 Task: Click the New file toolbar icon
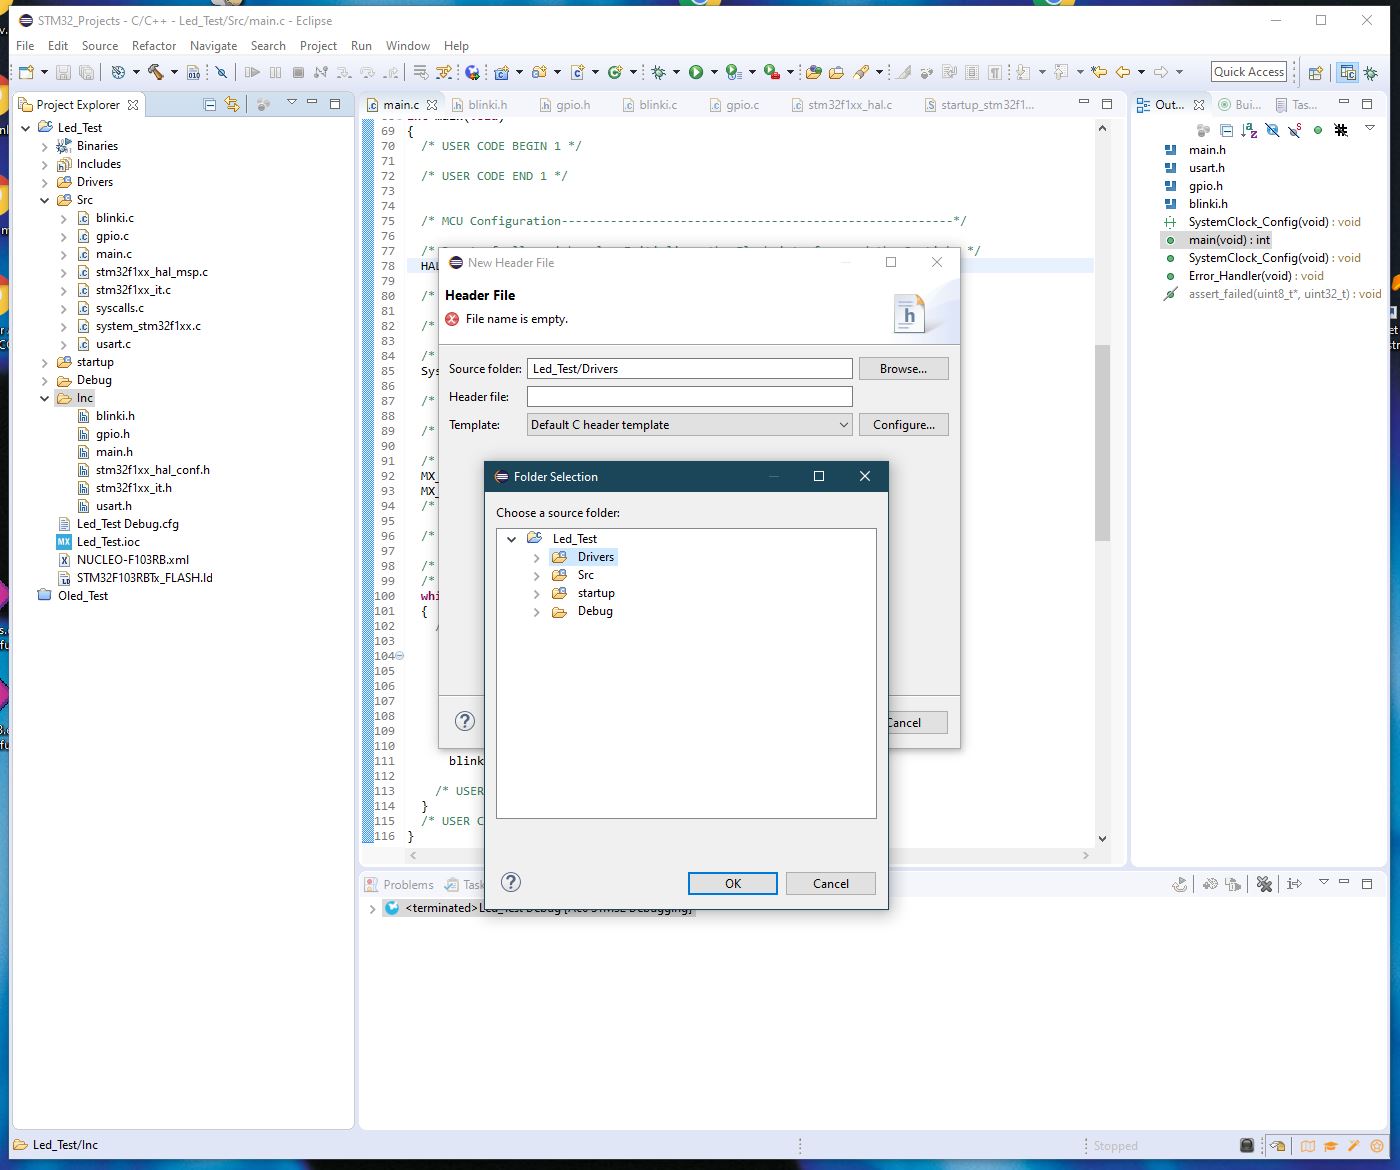(x=26, y=72)
